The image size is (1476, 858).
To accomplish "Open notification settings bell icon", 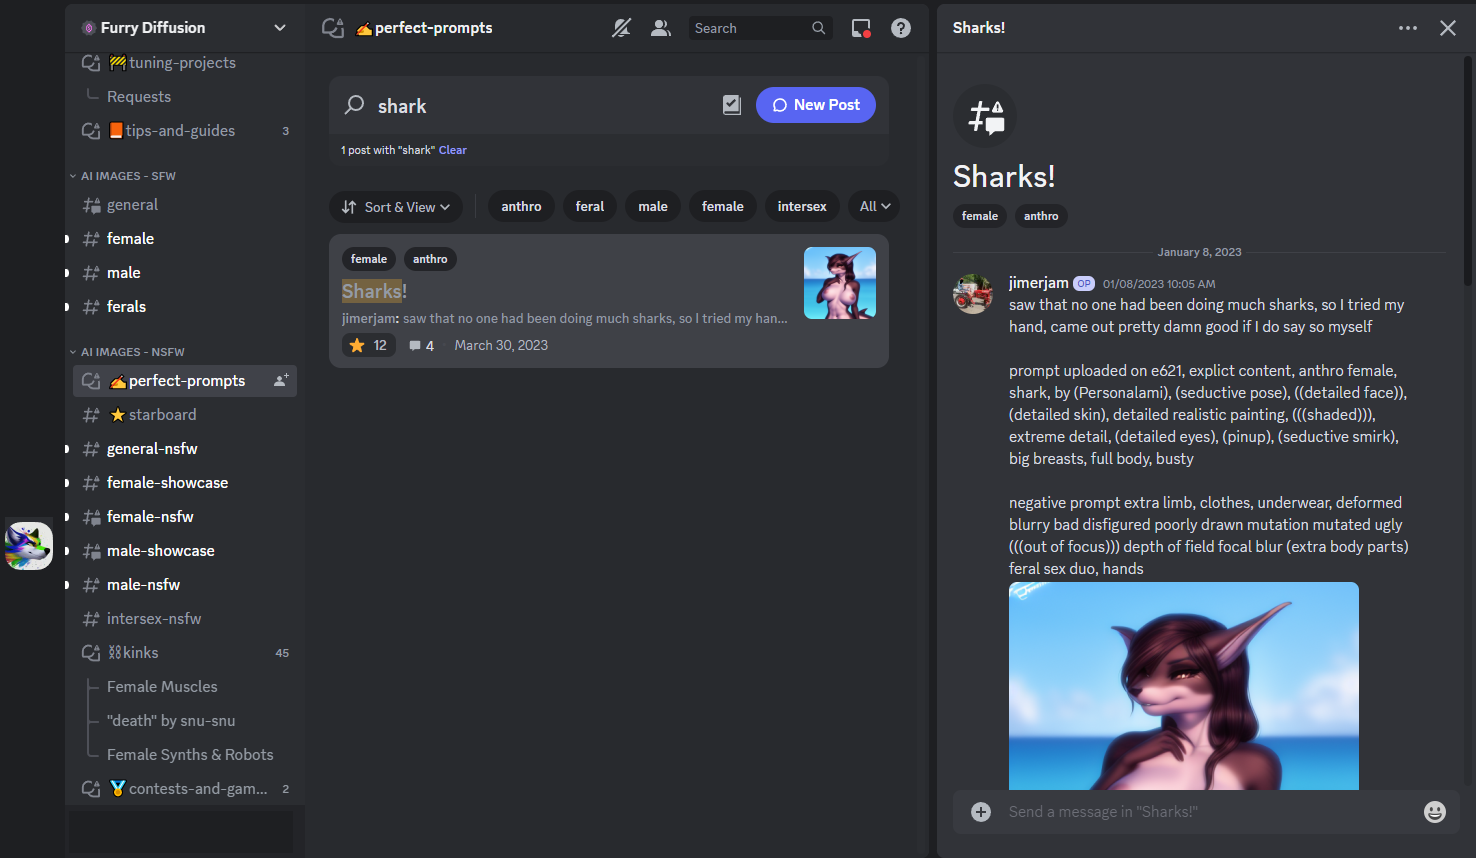I will coord(621,28).
